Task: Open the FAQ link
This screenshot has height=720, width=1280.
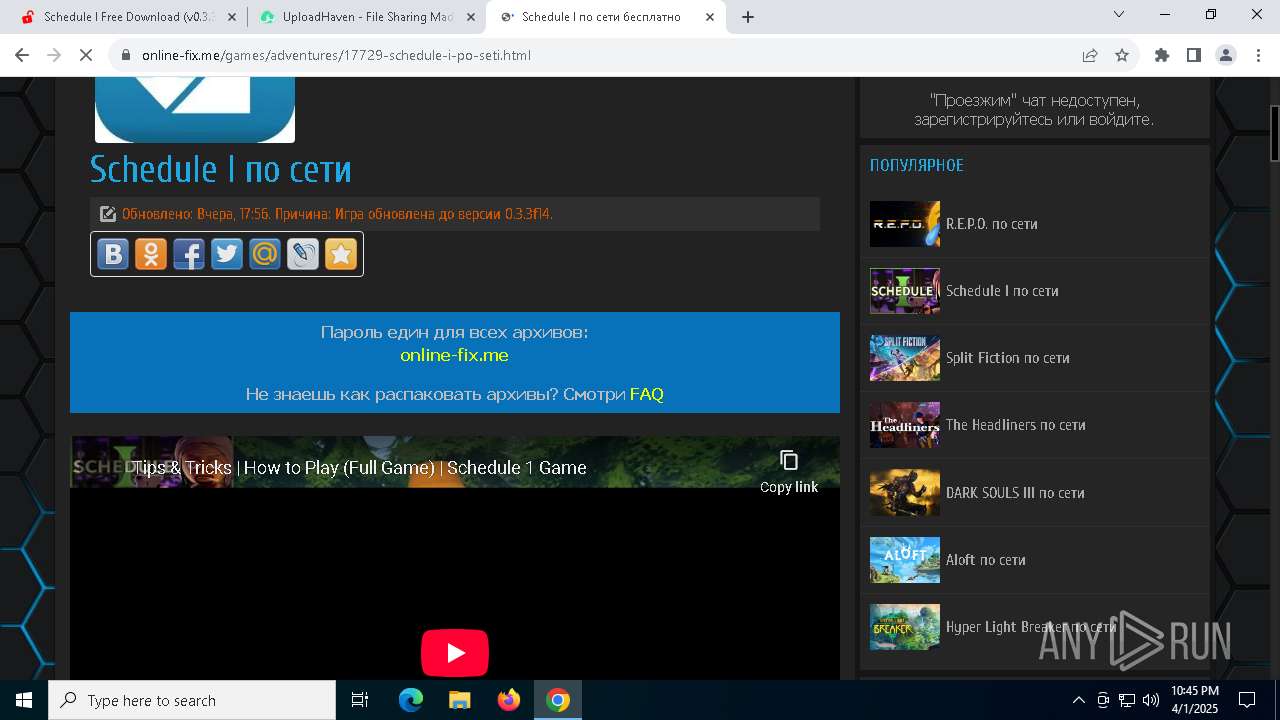Action: [x=647, y=394]
